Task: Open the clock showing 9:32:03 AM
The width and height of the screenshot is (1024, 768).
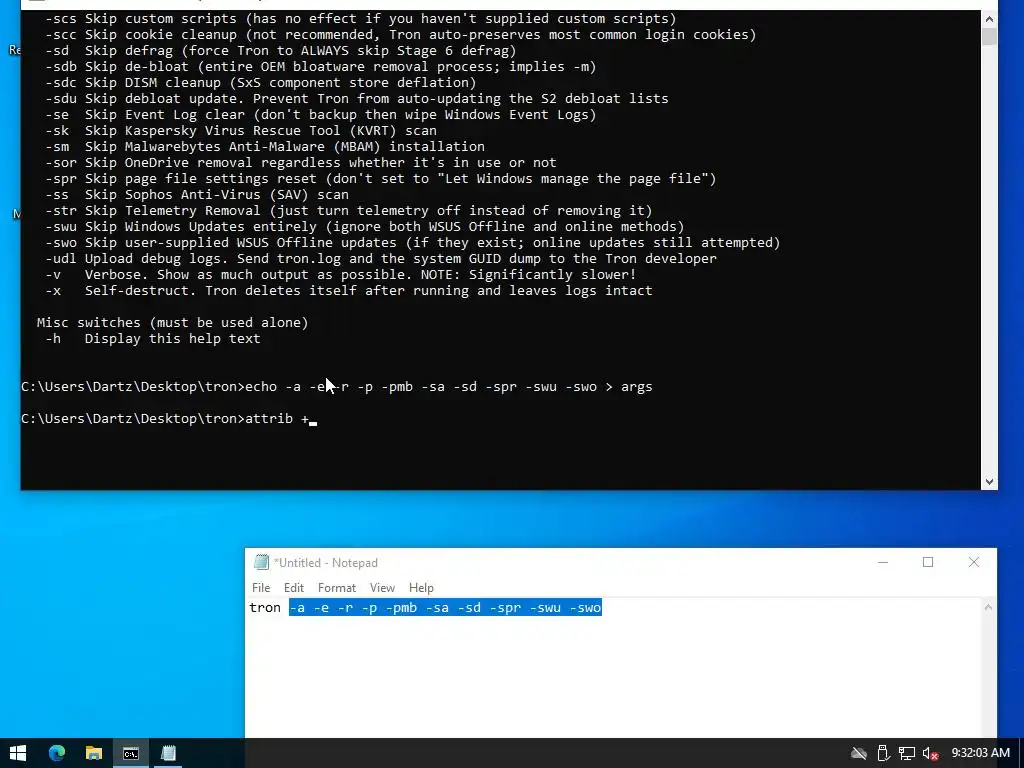Action: click(981, 753)
